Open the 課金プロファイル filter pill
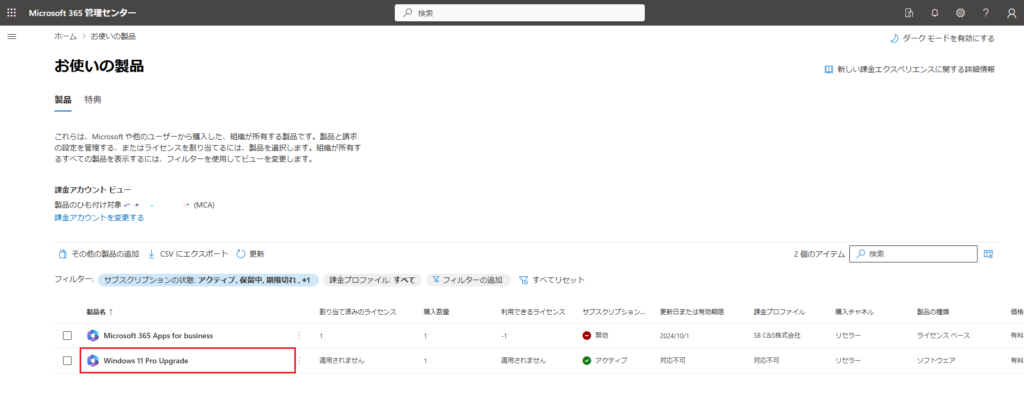 [372, 280]
